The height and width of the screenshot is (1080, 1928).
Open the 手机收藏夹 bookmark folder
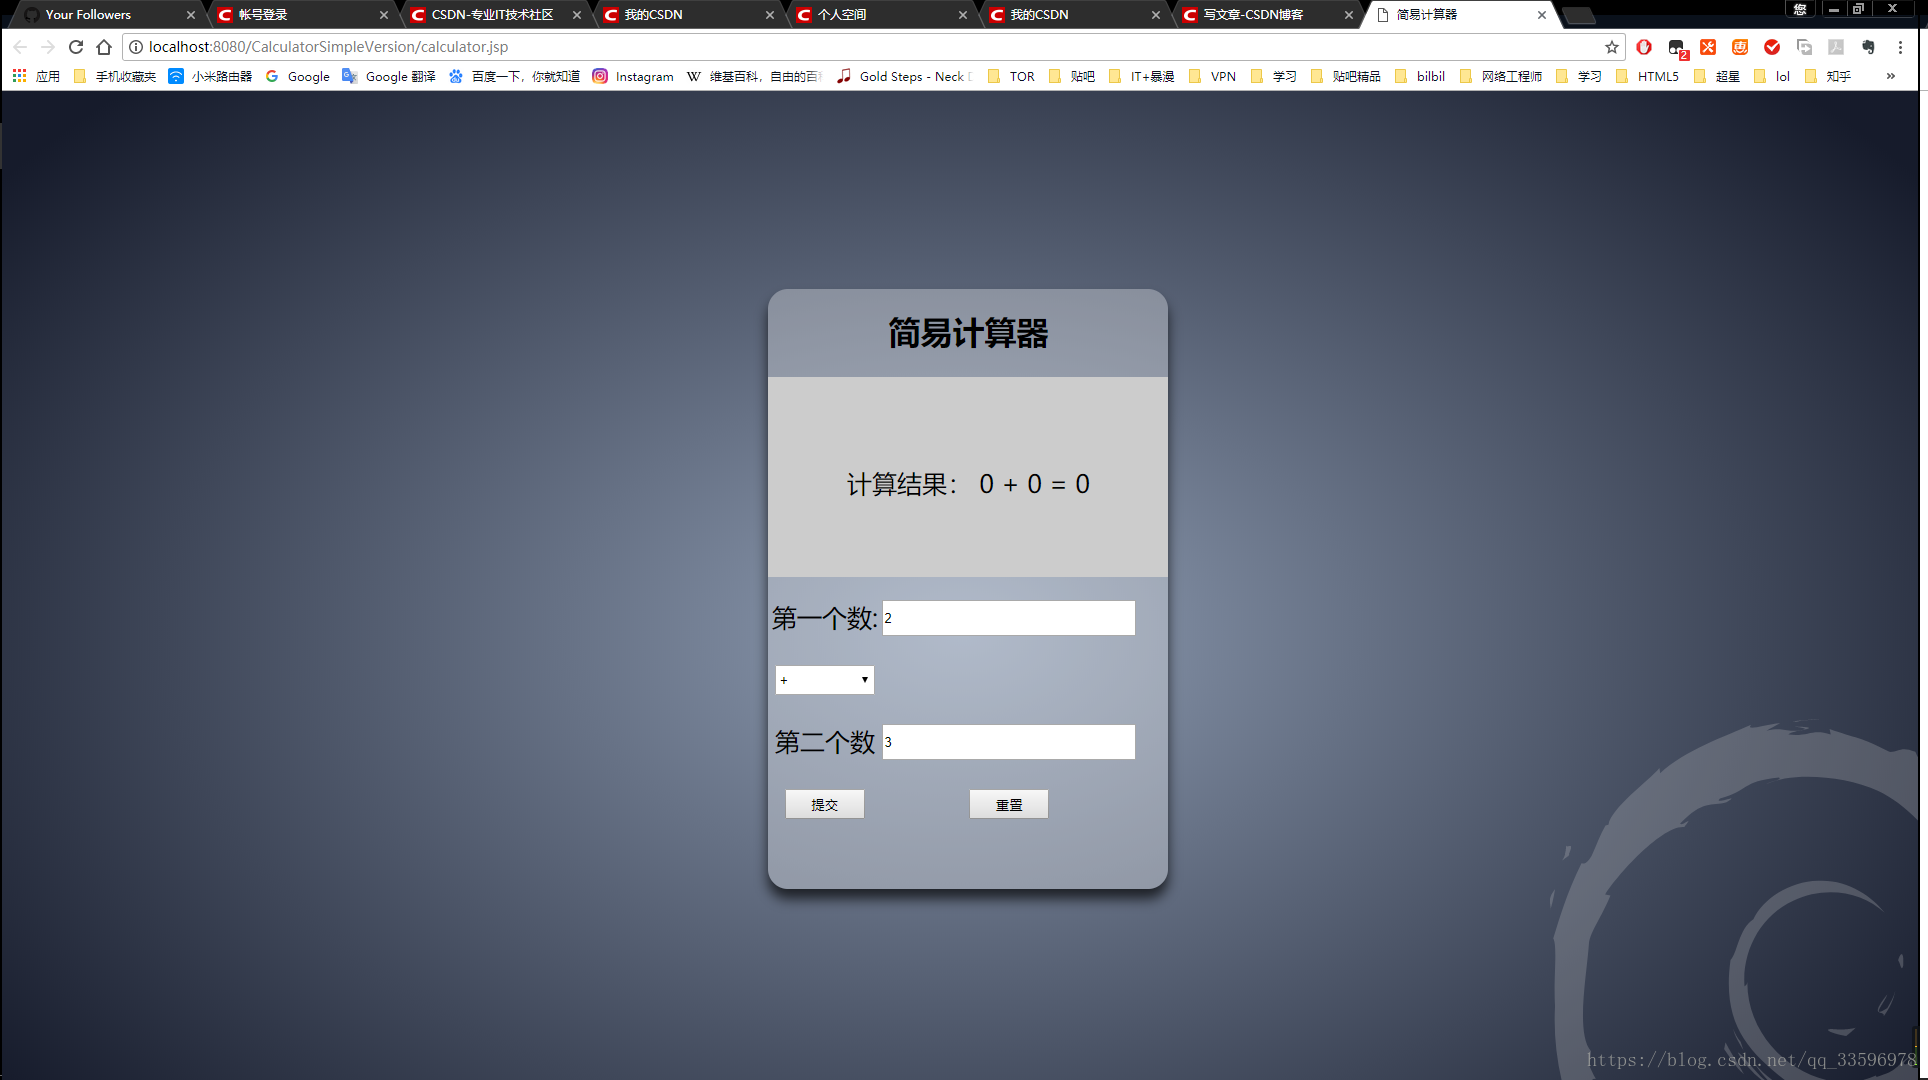(115, 76)
